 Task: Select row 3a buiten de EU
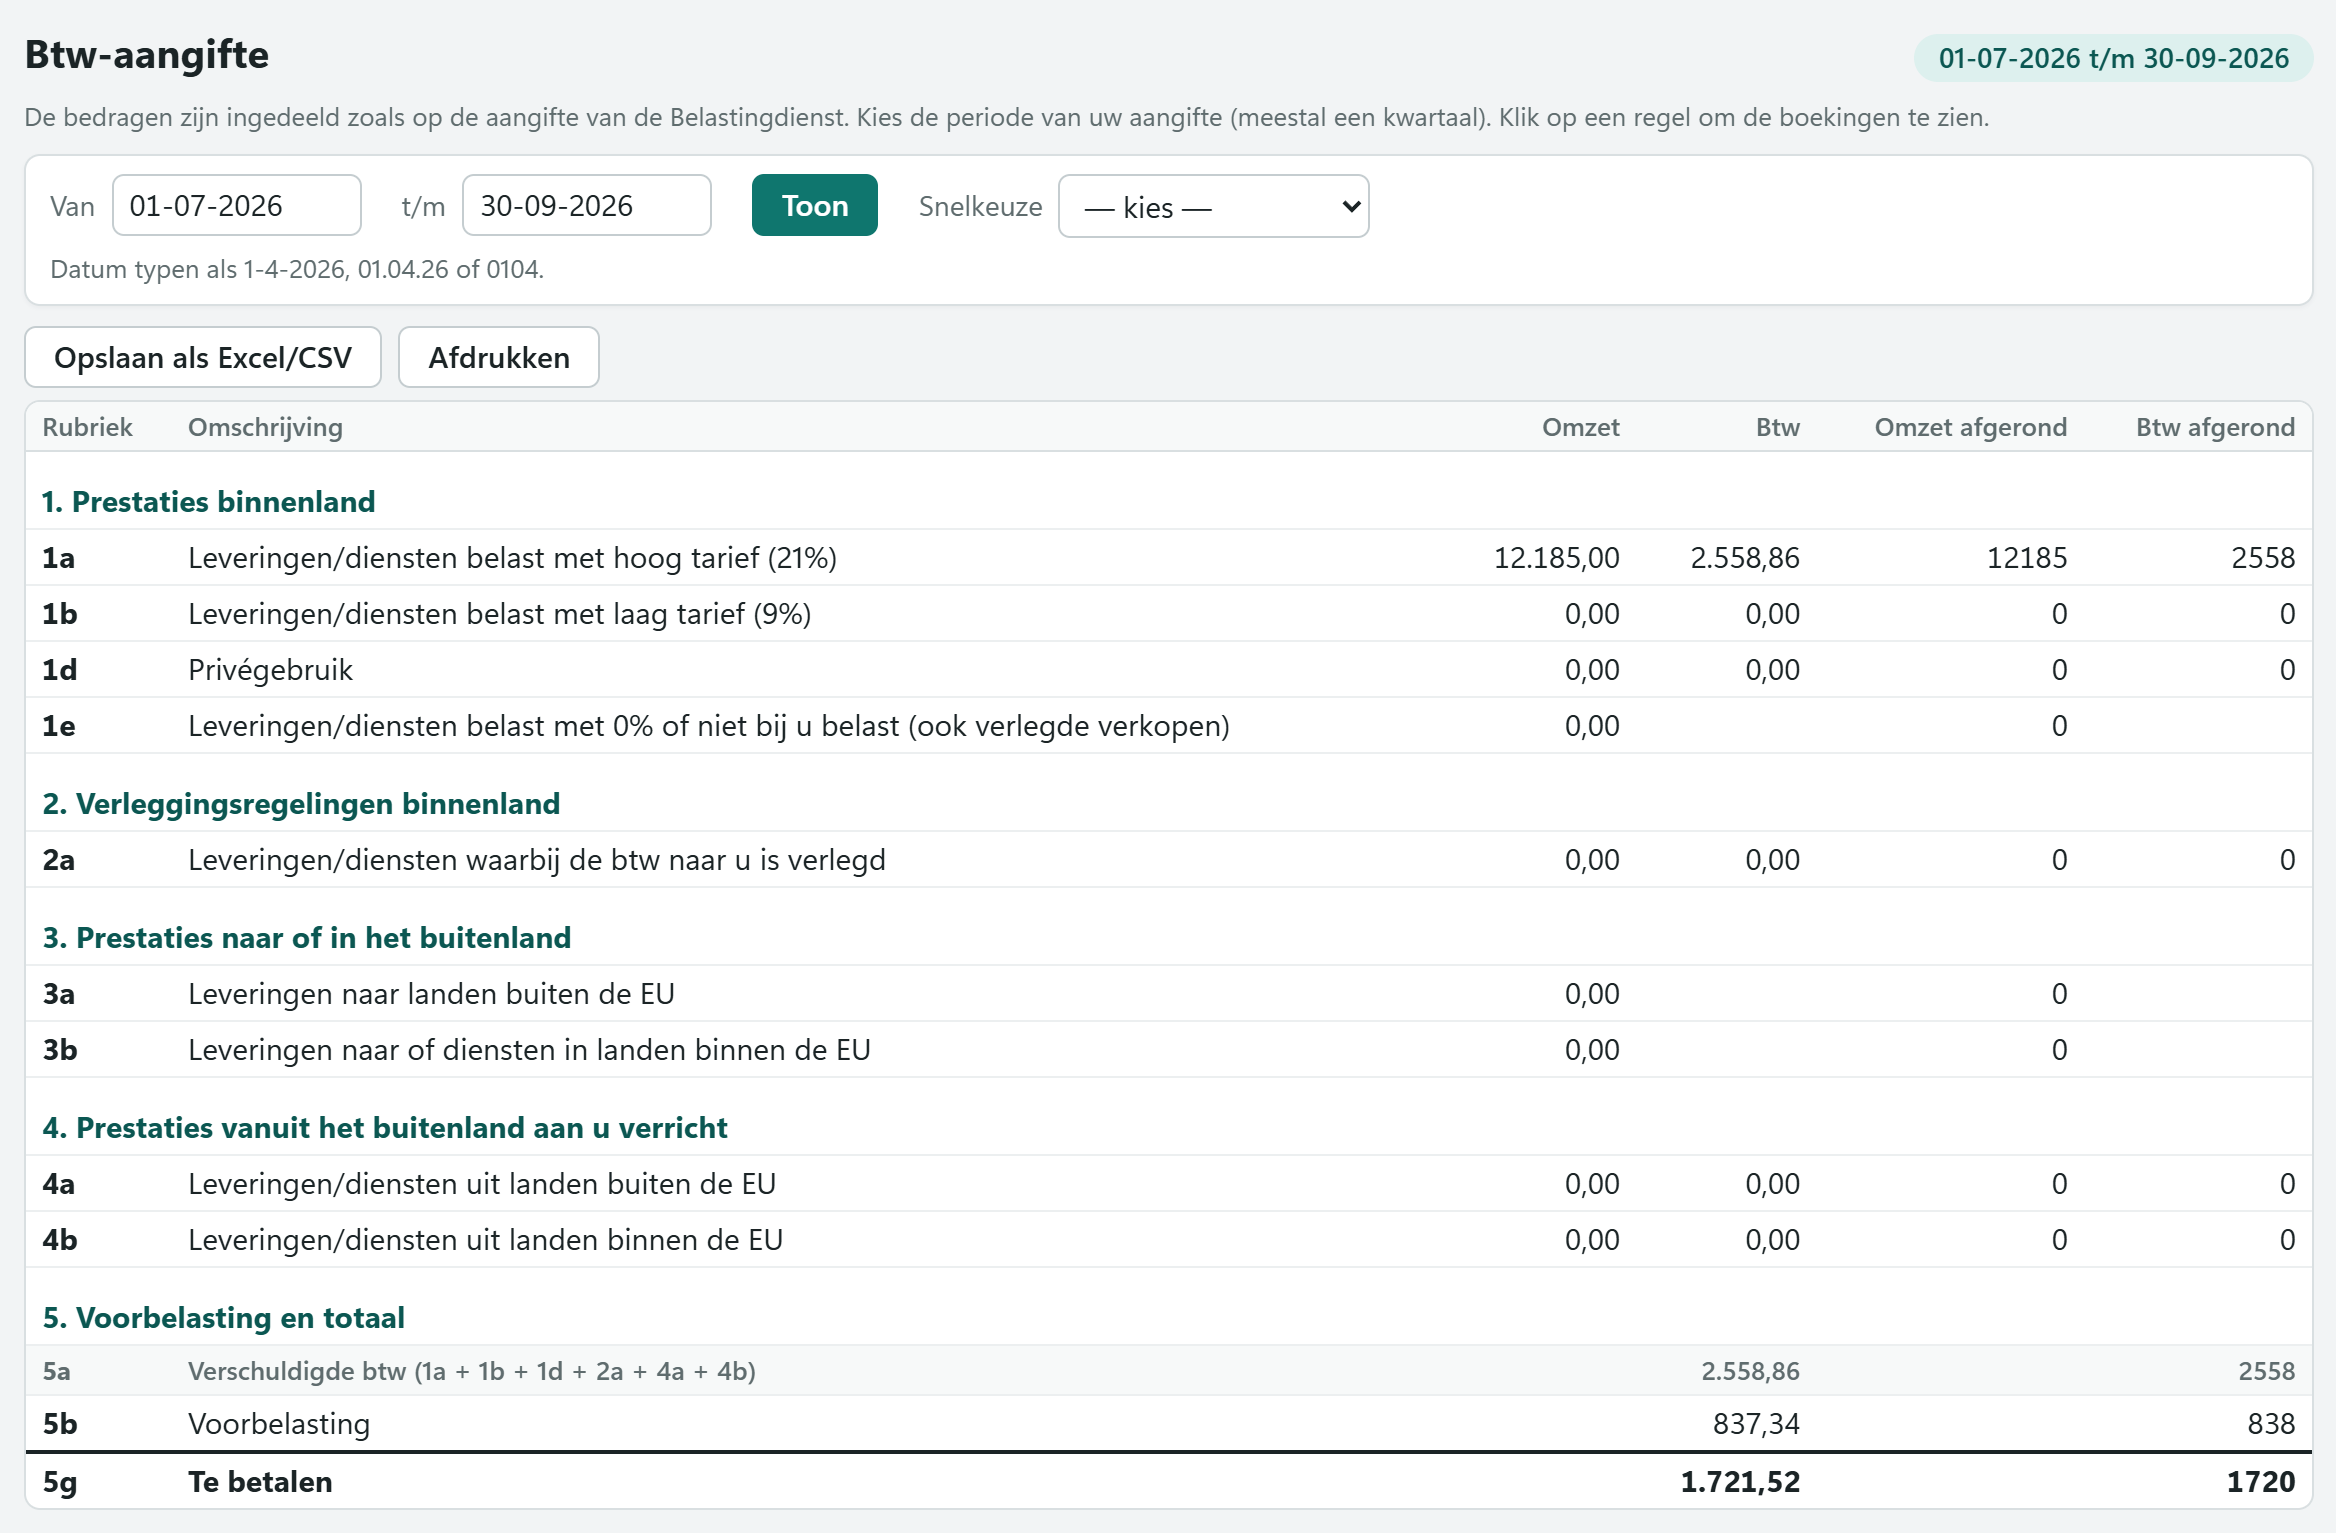(x=1168, y=993)
